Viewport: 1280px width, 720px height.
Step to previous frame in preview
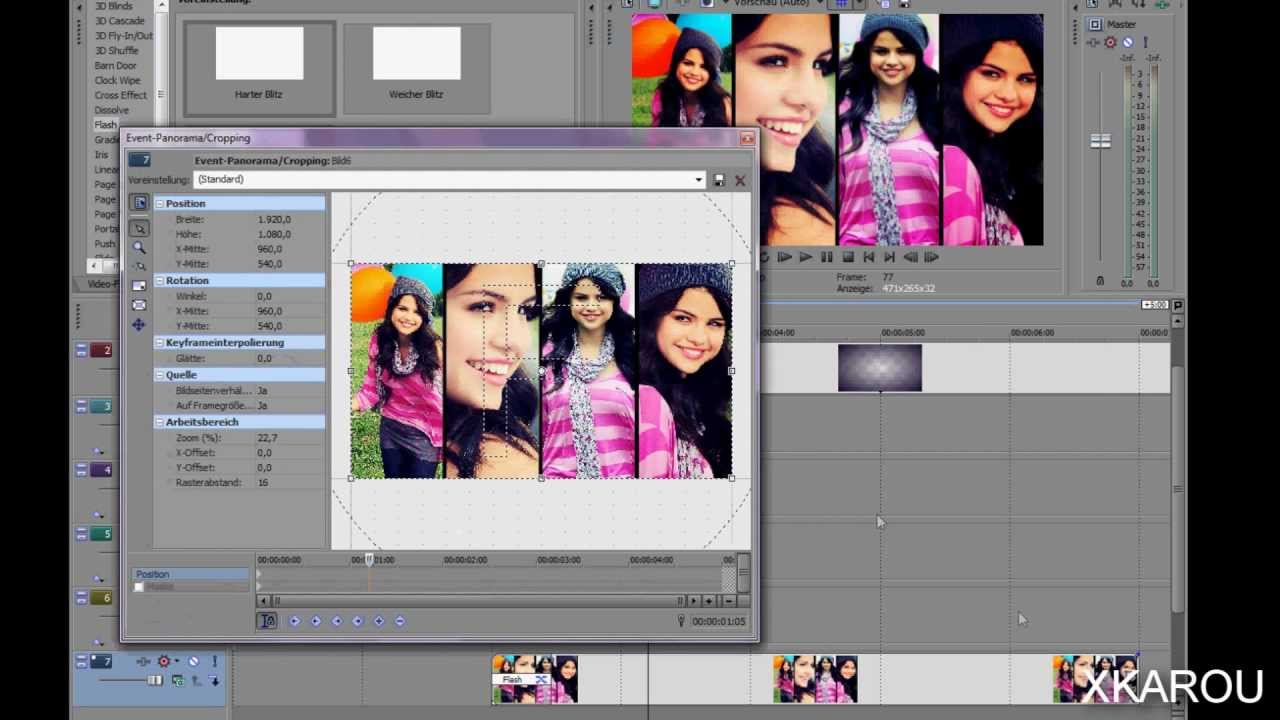point(911,257)
